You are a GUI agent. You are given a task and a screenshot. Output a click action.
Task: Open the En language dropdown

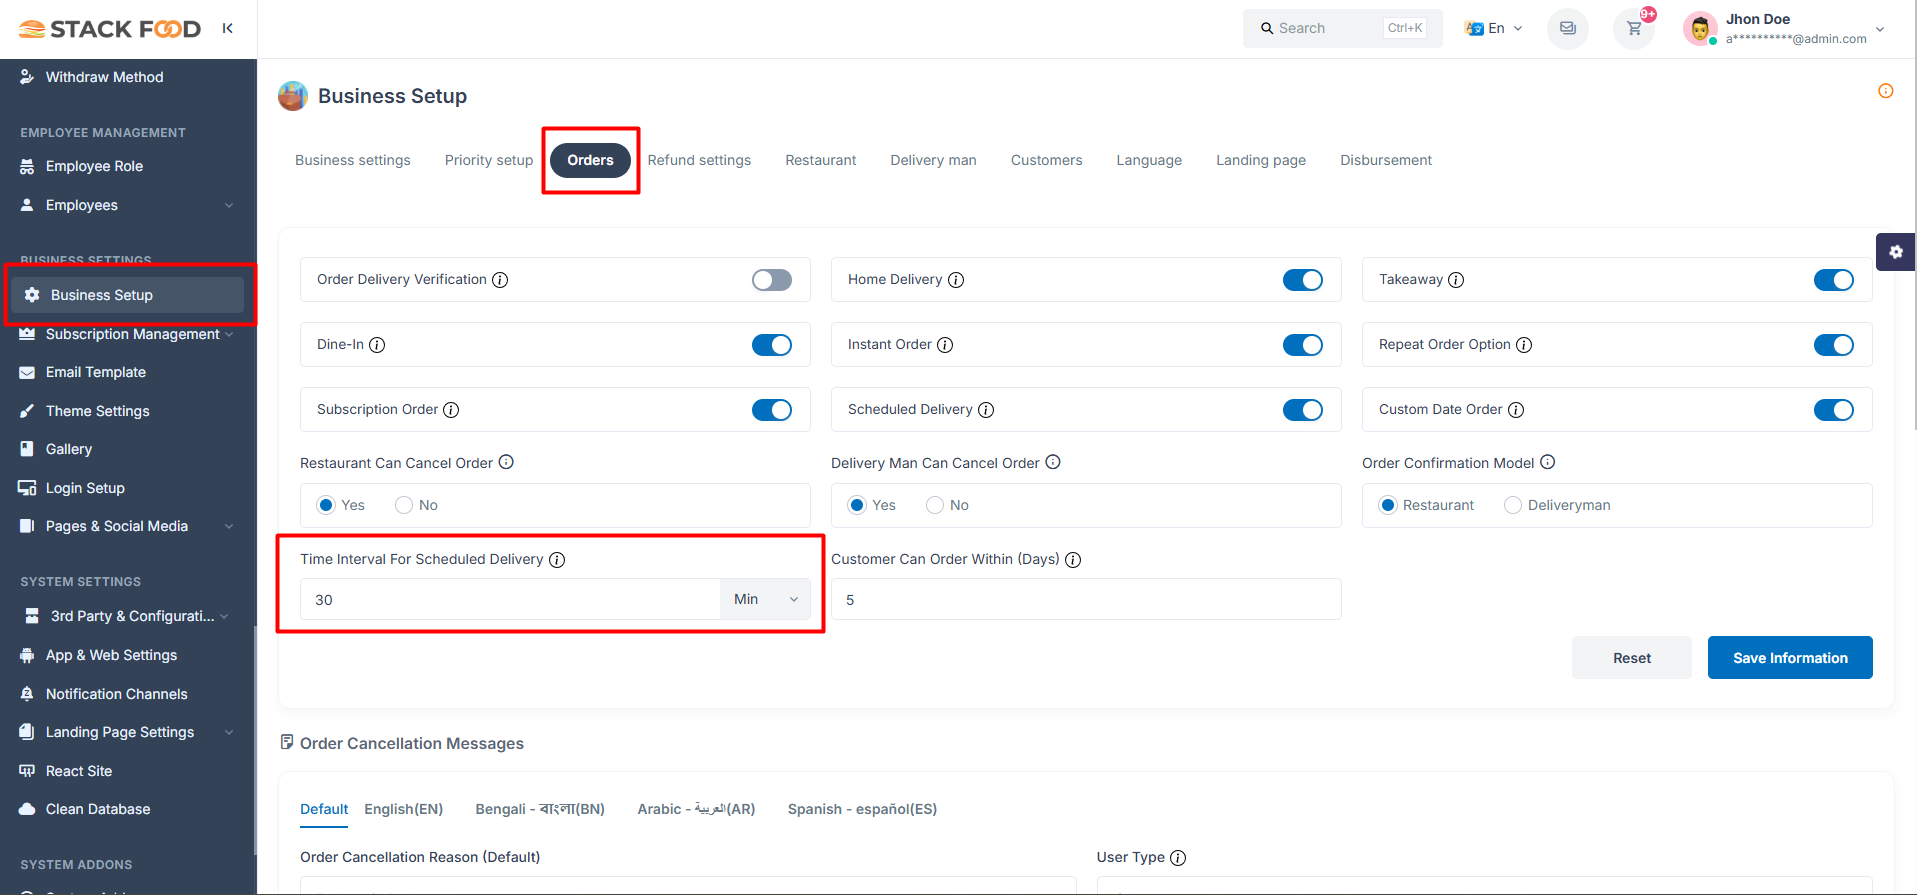[x=1494, y=28]
